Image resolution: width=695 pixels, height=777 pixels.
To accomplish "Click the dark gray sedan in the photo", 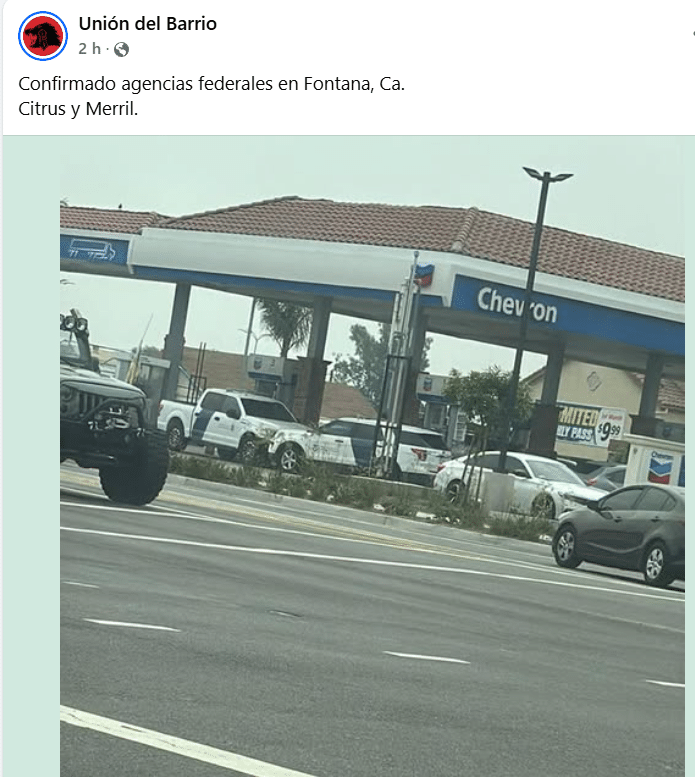I will point(619,534).
